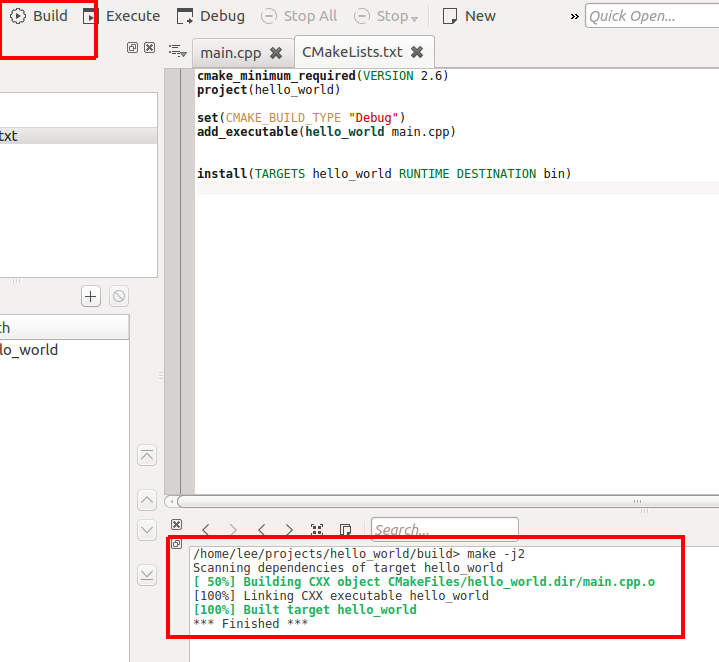
Task: Go to first previous-output arrow
Action: pos(206,530)
